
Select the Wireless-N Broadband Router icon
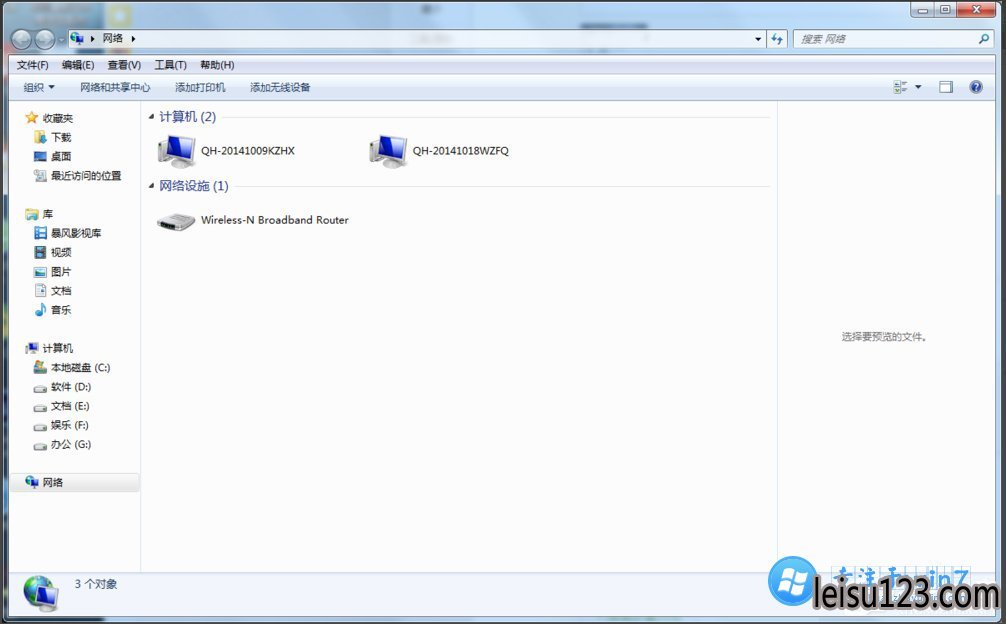[x=176, y=222]
